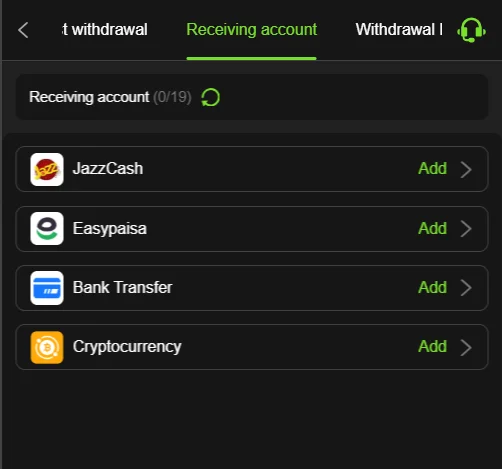Image resolution: width=502 pixels, height=469 pixels.
Task: Expand JazzCash row chevron arrow
Action: tap(466, 169)
